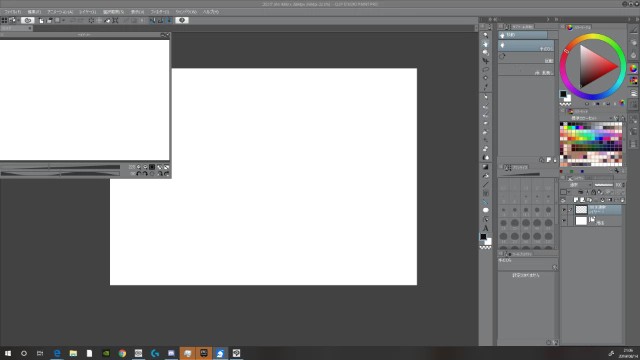Image resolution: width=640 pixels, height=360 pixels.
Task: Open the Help menu
Action: (211, 12)
